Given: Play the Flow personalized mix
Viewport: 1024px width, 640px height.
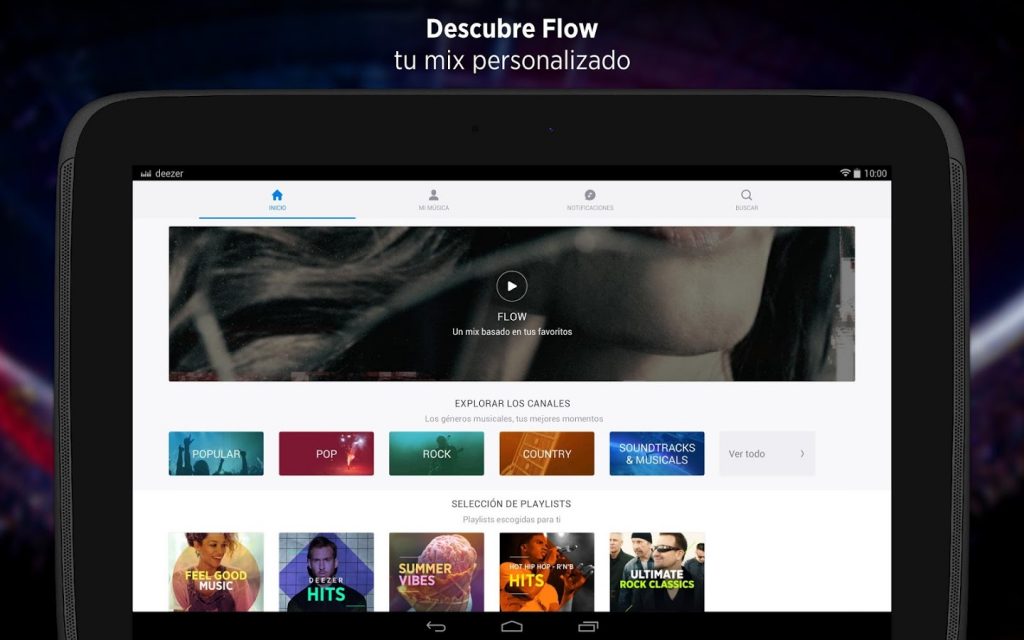Looking at the screenshot, I should (511, 286).
